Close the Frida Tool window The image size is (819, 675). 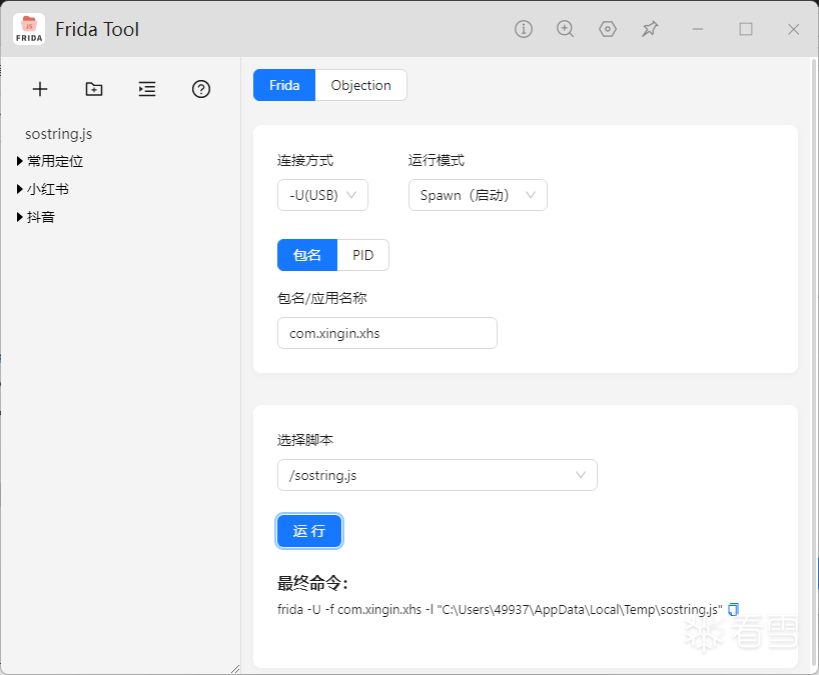coord(793,29)
